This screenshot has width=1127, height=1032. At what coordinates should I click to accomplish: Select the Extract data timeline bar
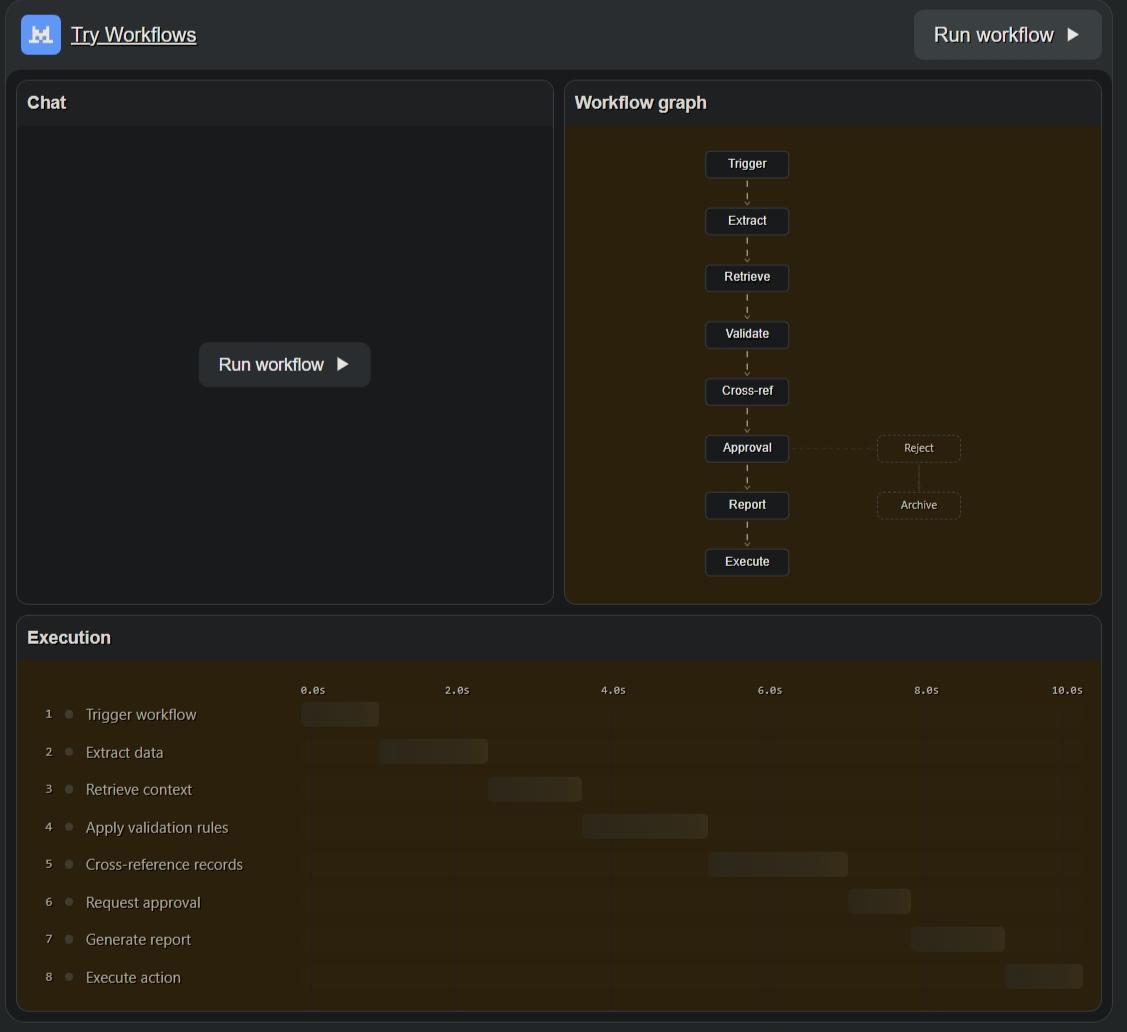point(433,752)
